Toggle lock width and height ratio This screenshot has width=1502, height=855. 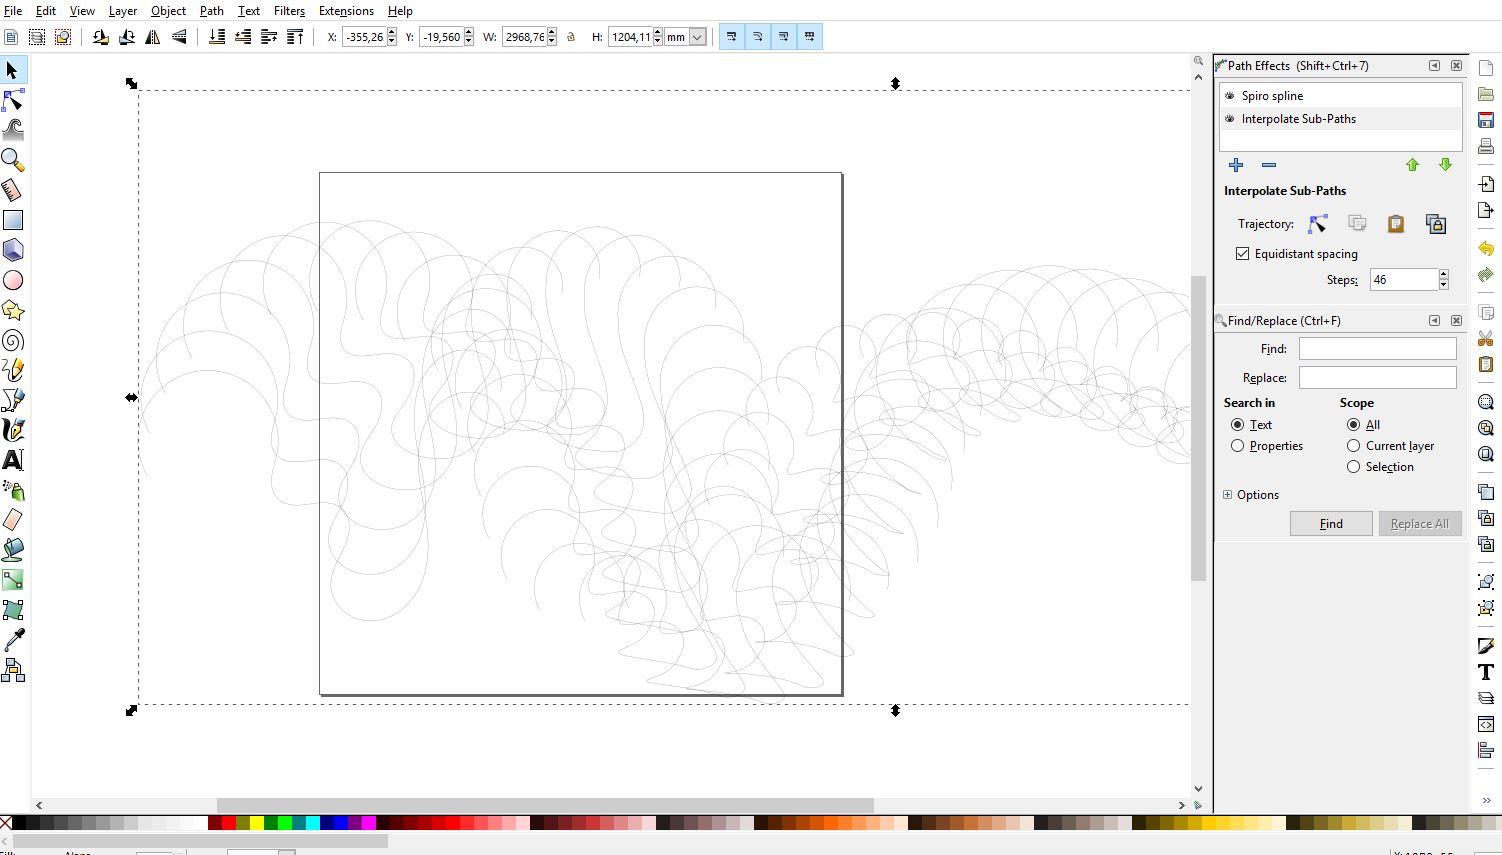click(571, 37)
